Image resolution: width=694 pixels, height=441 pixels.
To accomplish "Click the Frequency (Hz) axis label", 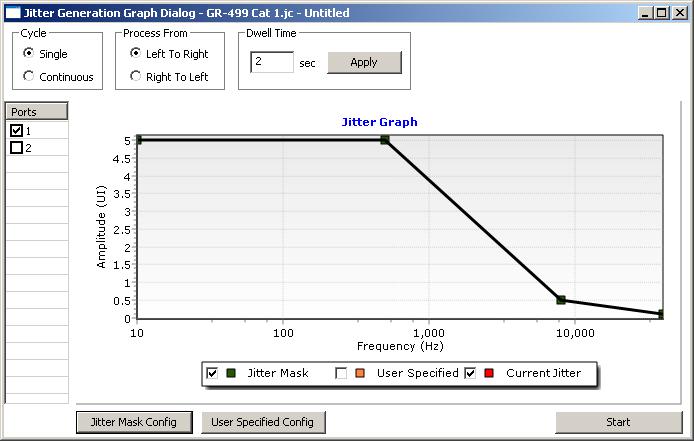I will point(400,346).
